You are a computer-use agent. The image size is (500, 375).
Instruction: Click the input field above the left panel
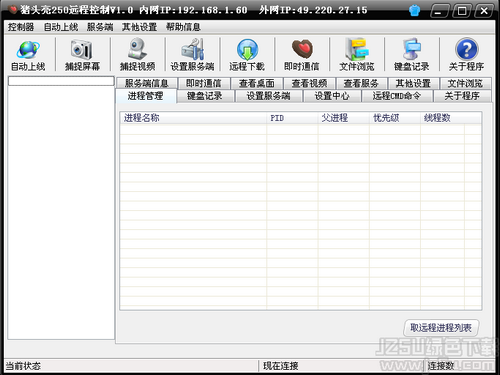tap(61, 81)
